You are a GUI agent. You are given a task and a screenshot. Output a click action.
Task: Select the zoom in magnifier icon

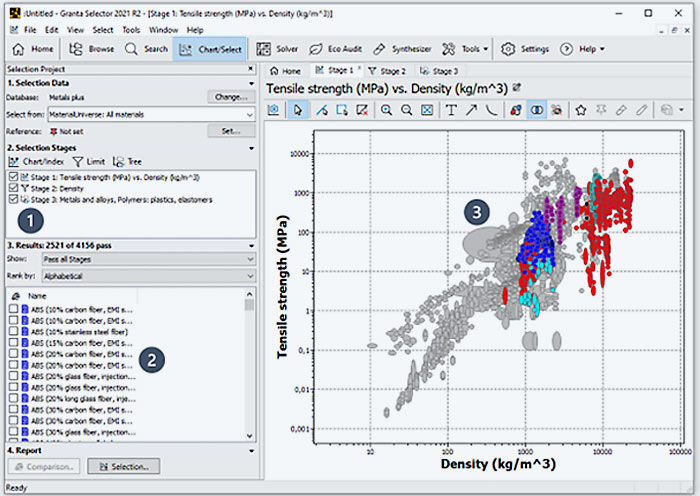[386, 110]
